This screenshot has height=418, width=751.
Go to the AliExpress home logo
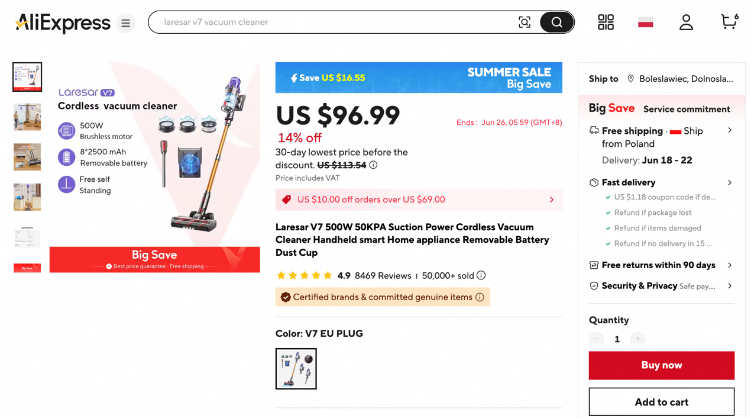click(62, 23)
